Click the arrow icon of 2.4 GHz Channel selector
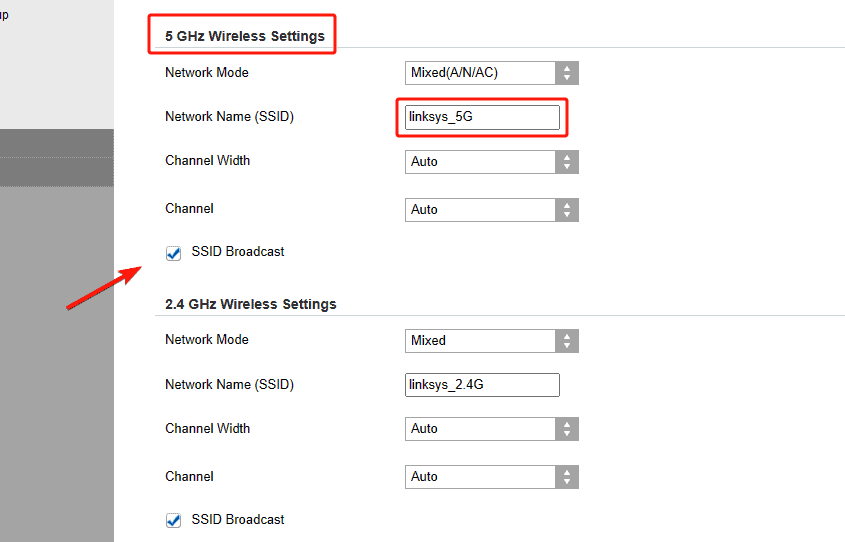Screen dimensions: 845x542 566,477
